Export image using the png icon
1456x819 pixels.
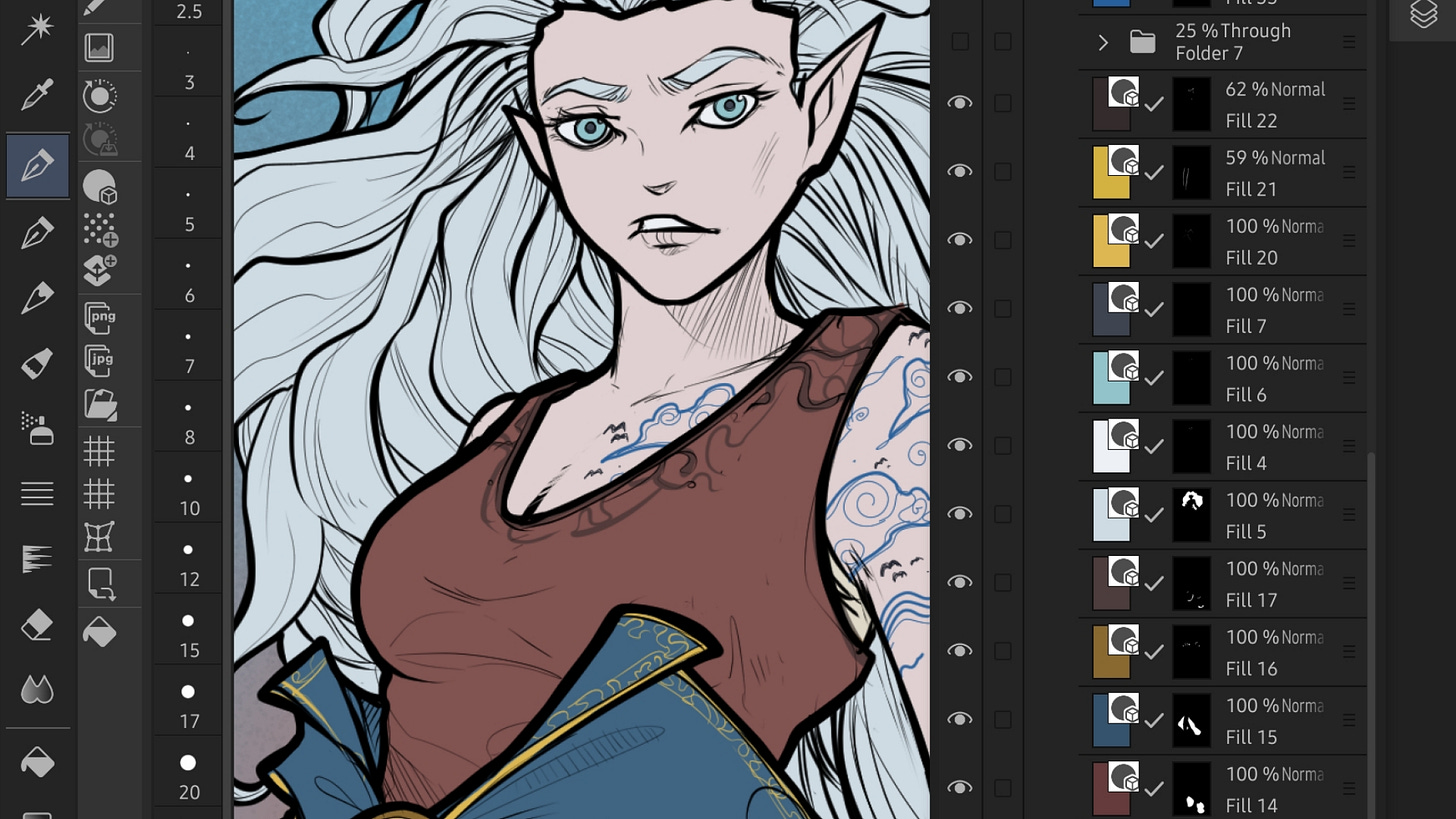(x=100, y=319)
